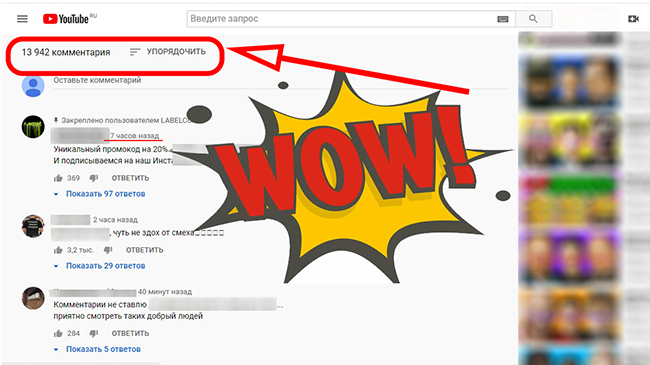
Task: Click the magnifier search button
Action: (534, 19)
